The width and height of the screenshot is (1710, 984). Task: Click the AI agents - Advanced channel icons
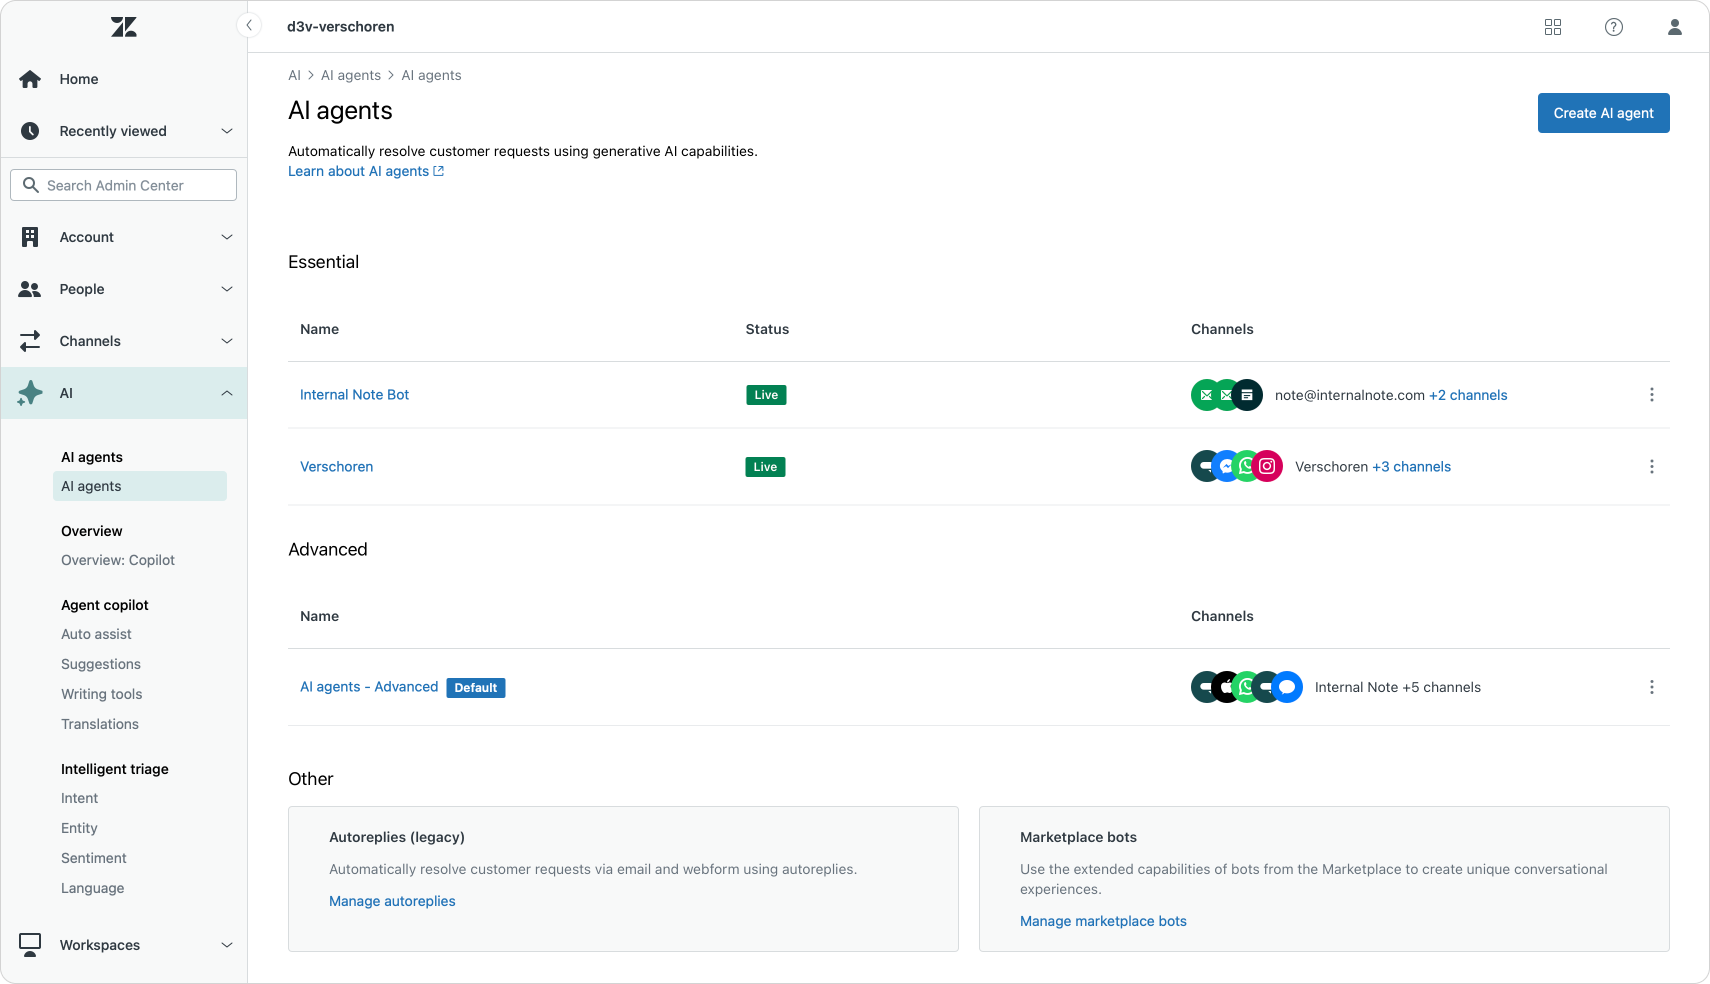pos(1247,687)
